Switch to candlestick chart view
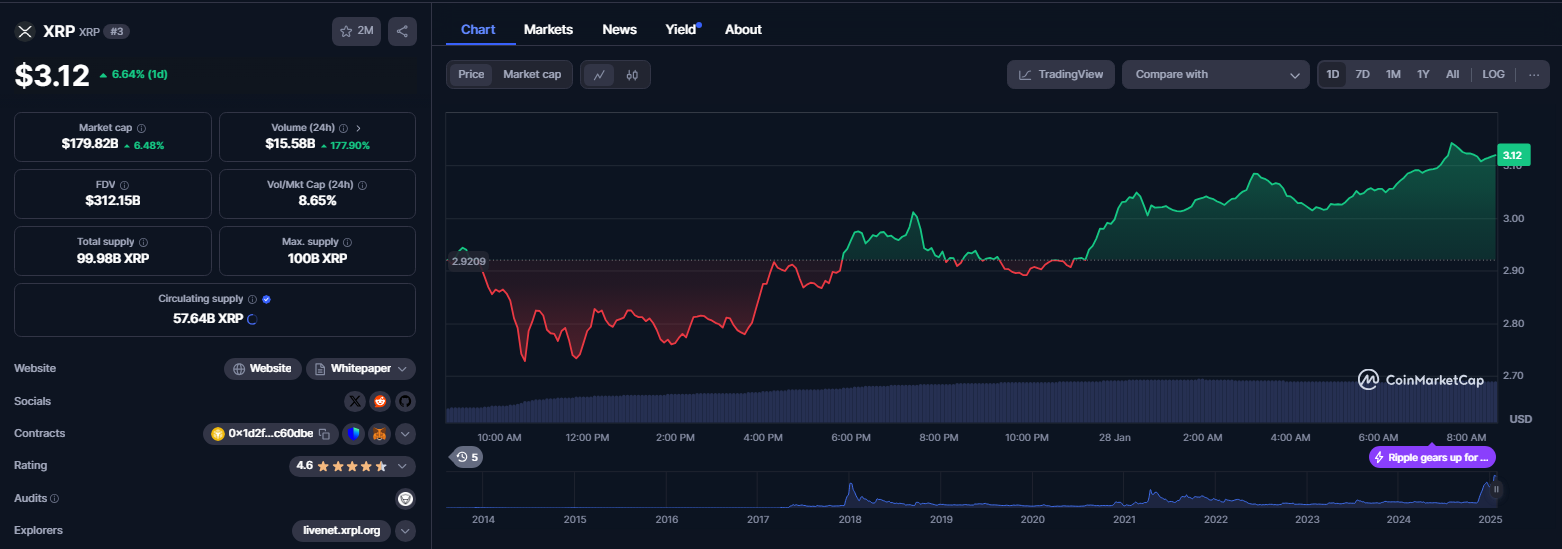This screenshot has width=1562, height=549. tap(632, 74)
